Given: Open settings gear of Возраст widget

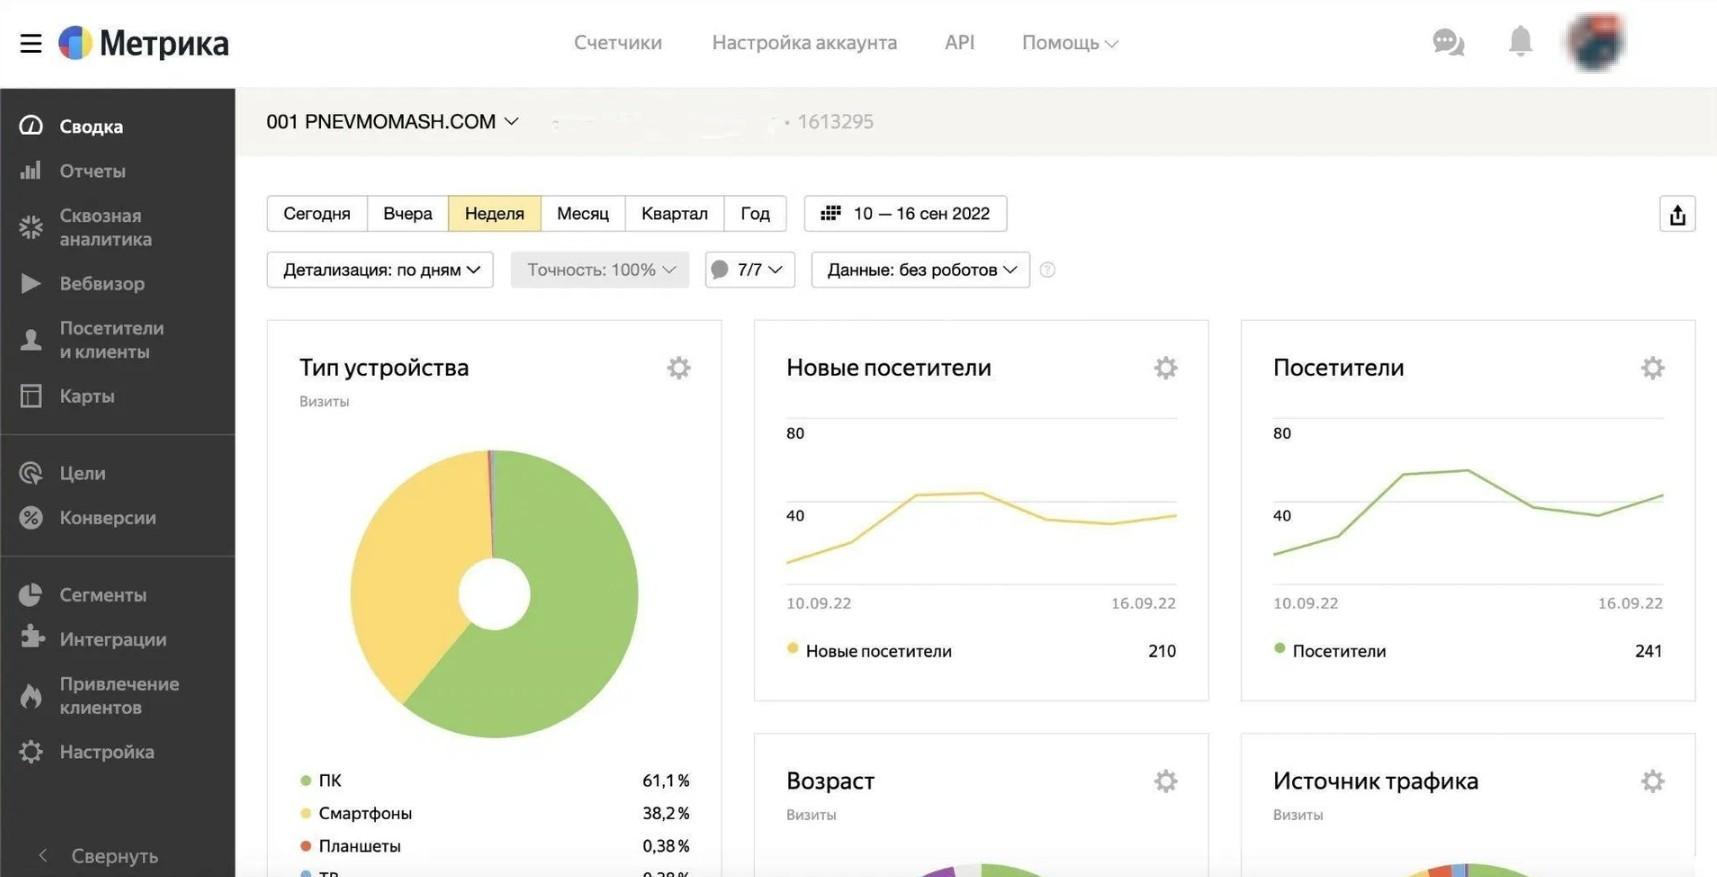Looking at the screenshot, I should tap(1166, 781).
